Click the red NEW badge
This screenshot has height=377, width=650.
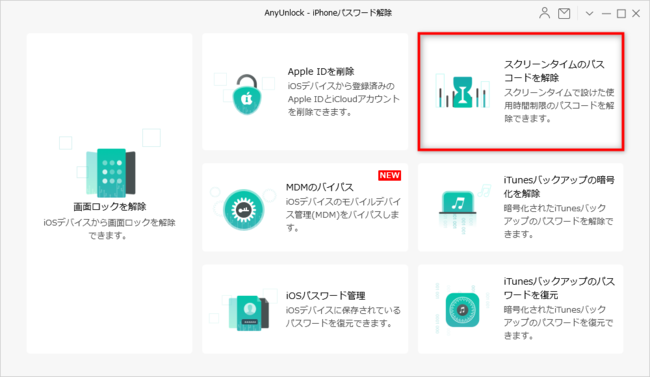point(389,175)
